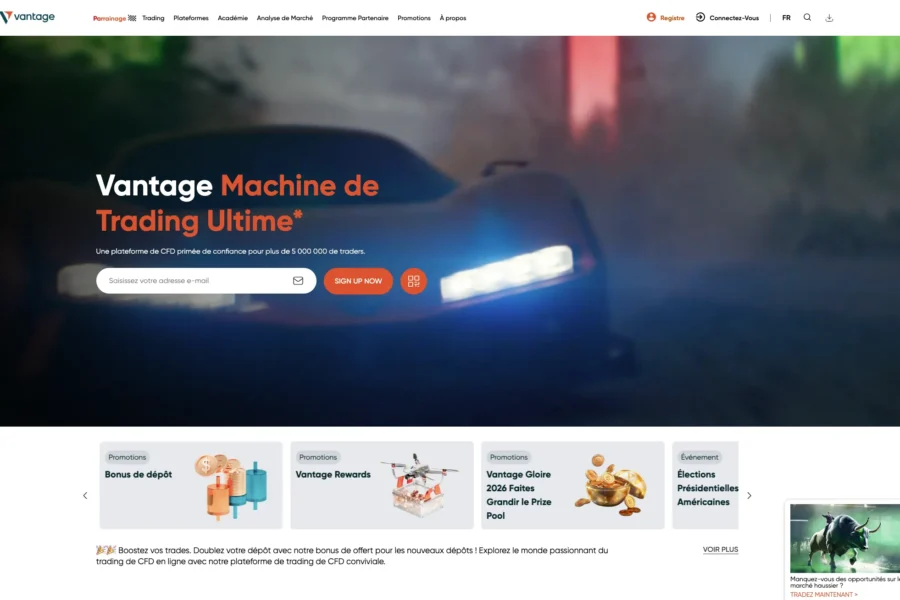The image size is (900, 600).
Task: Click the checkered flag icon beside Parrainage
Action: tap(132, 18)
